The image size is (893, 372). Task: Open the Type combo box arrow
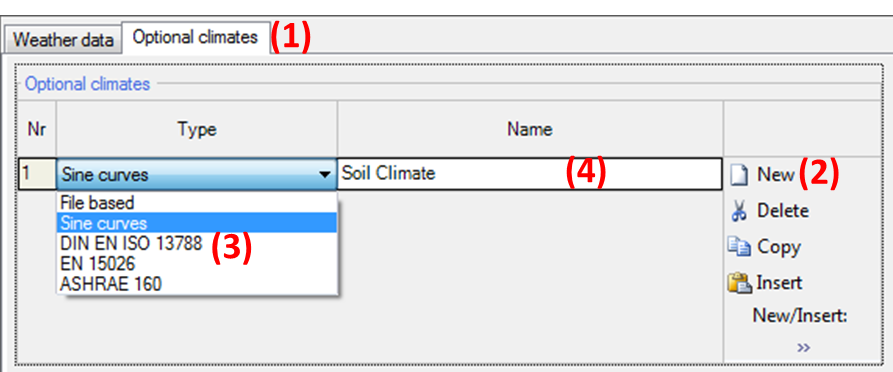click(x=325, y=174)
